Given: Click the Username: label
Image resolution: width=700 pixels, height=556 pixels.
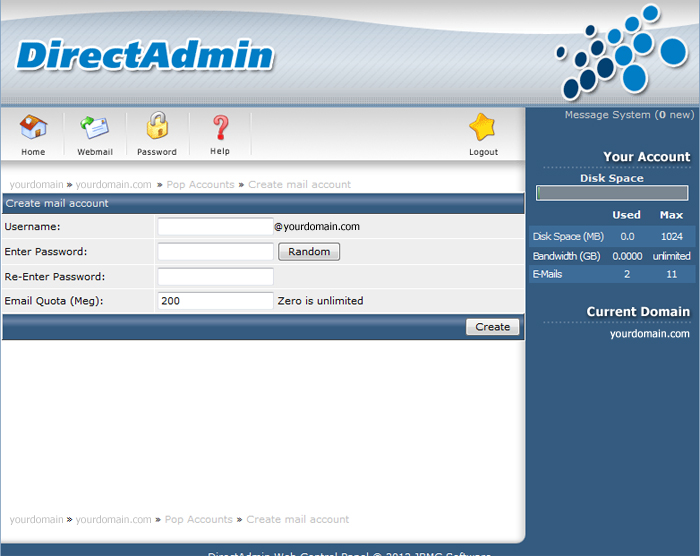Looking at the screenshot, I should (32, 227).
